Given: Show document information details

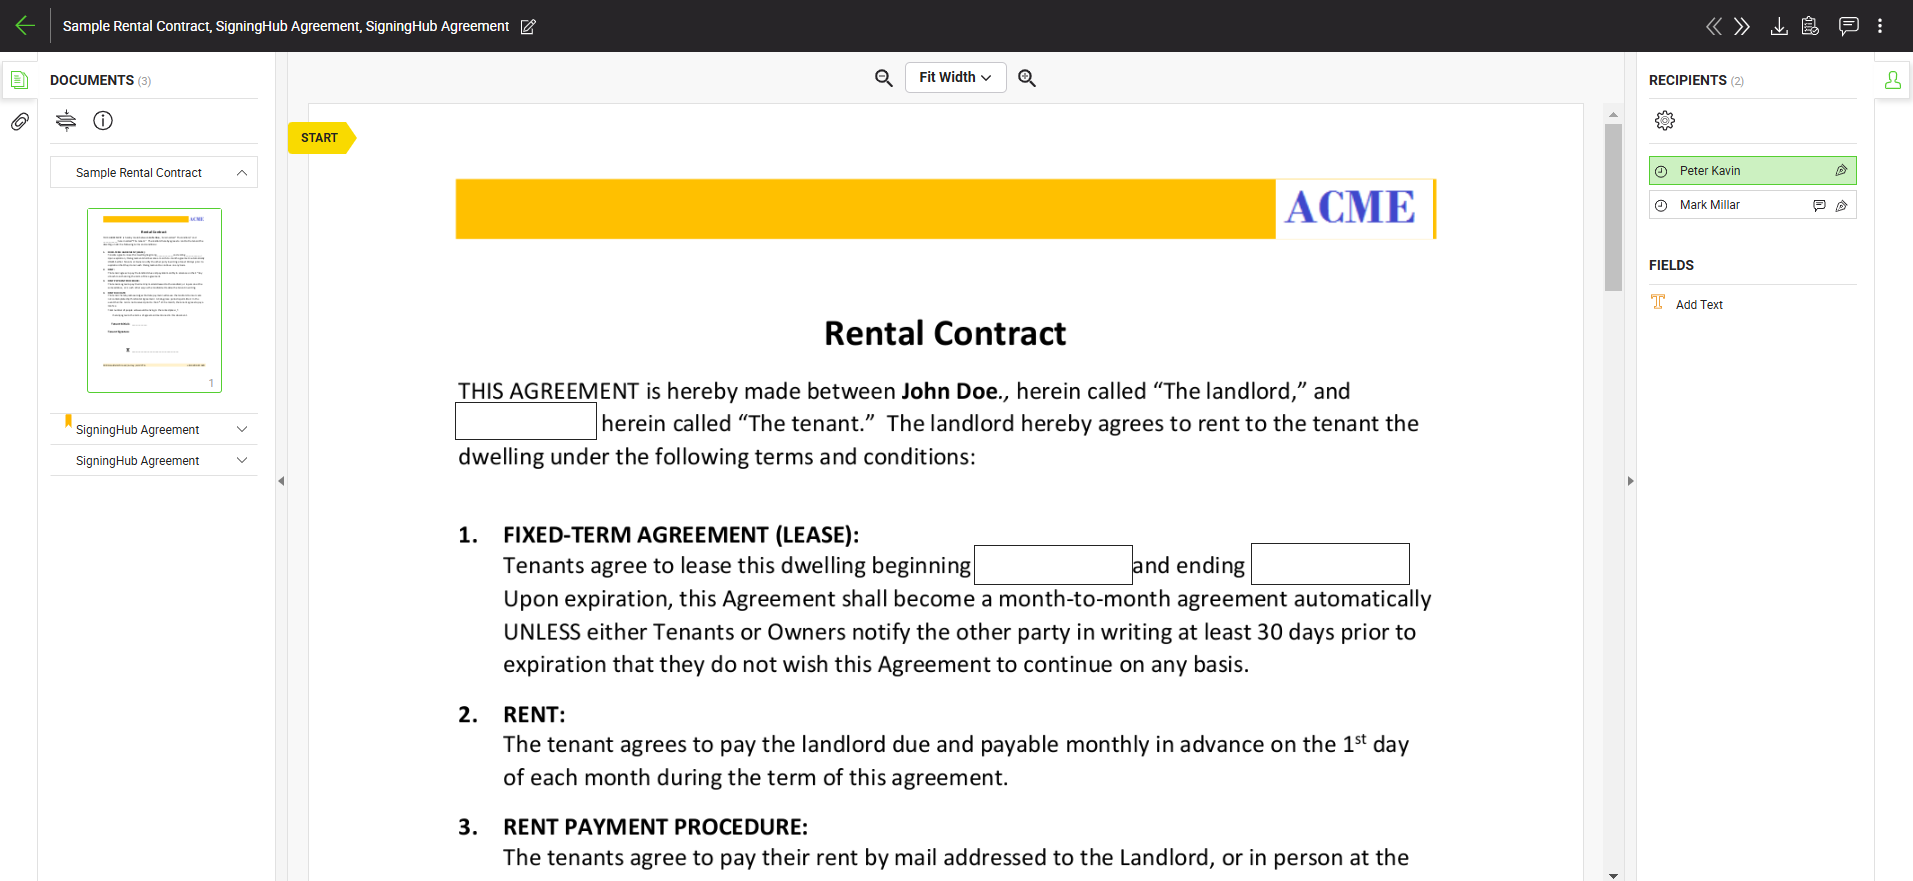Looking at the screenshot, I should (x=103, y=121).
